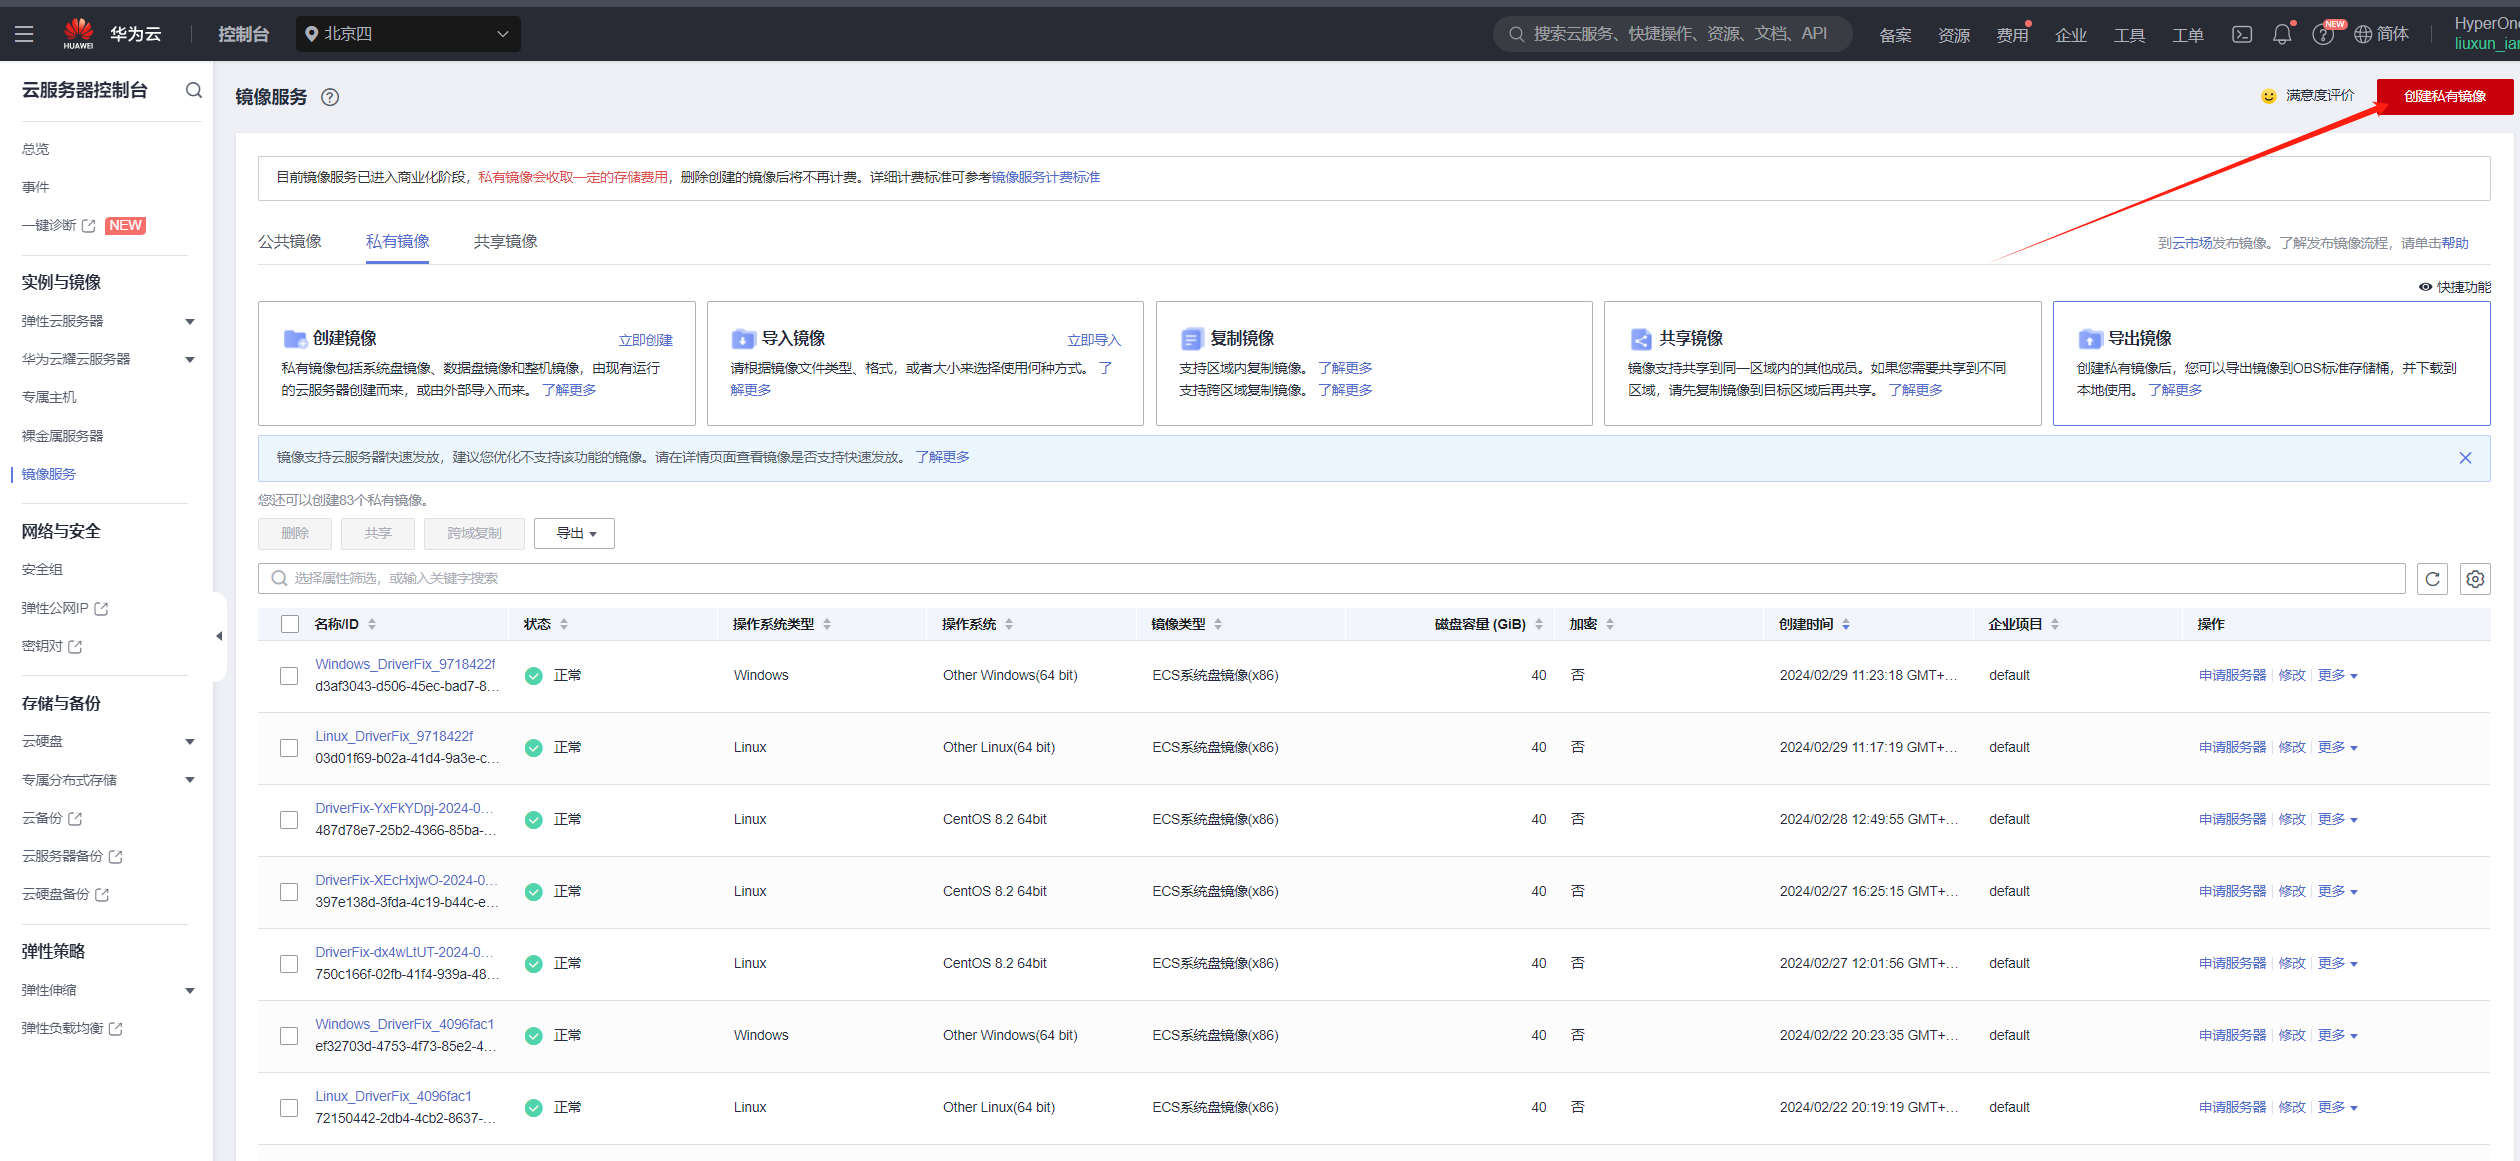Screen dimensions: 2520x1161
Task: Sort by 镜像类型 column
Action: point(1218,624)
